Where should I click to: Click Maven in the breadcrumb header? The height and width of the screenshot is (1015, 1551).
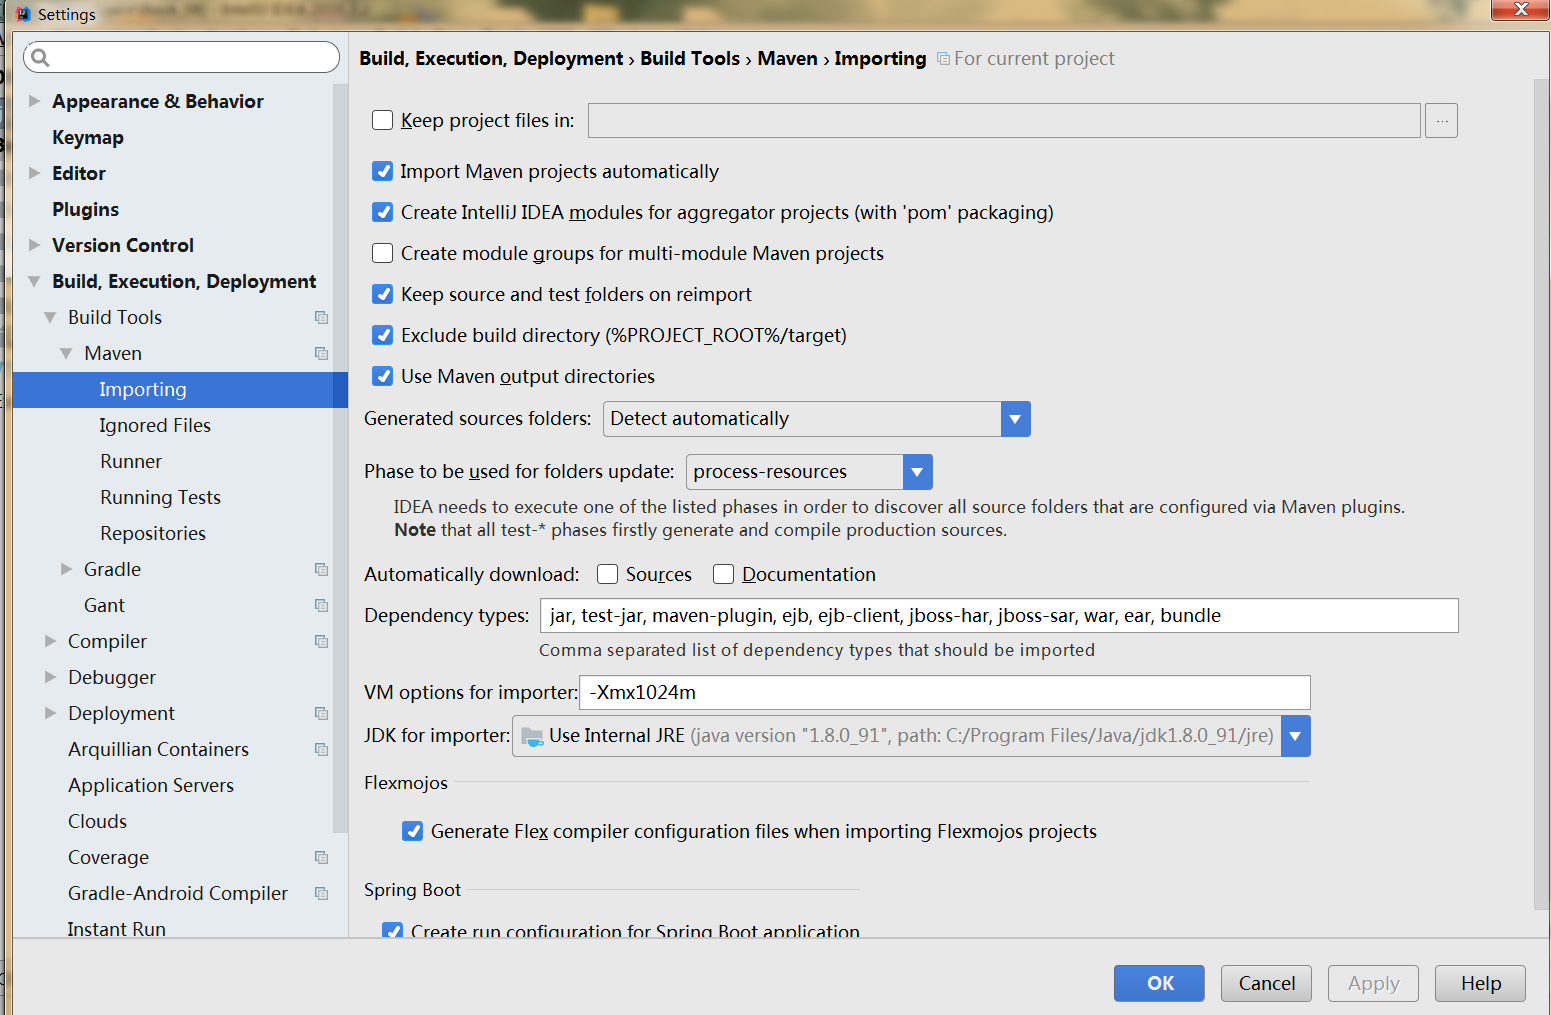pyautogui.click(x=787, y=58)
